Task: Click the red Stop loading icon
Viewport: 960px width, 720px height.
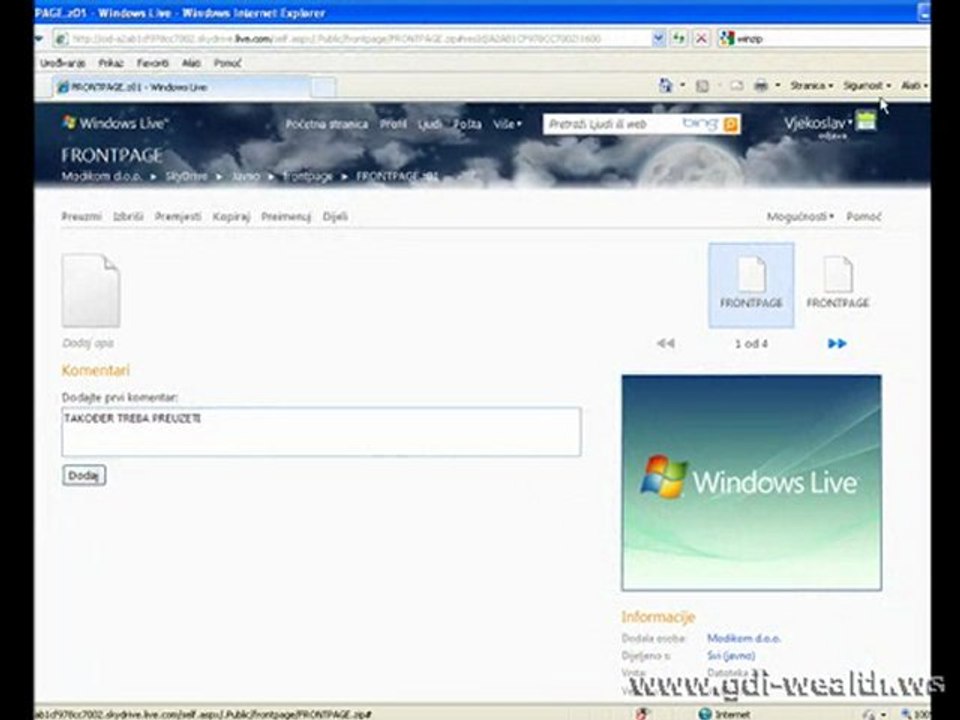Action: 701,39
